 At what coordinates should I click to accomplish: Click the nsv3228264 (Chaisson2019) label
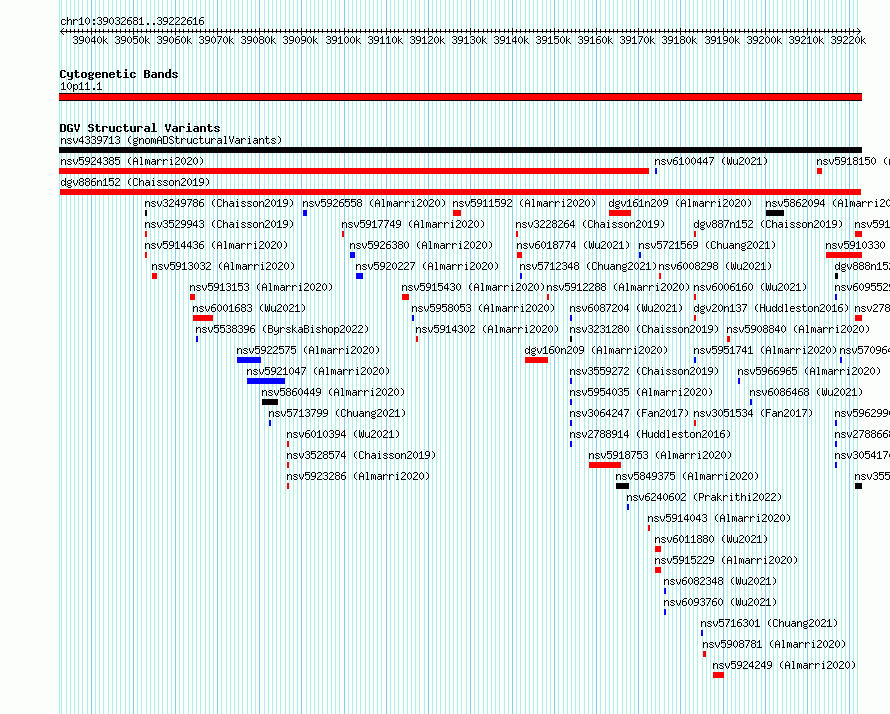[590, 224]
